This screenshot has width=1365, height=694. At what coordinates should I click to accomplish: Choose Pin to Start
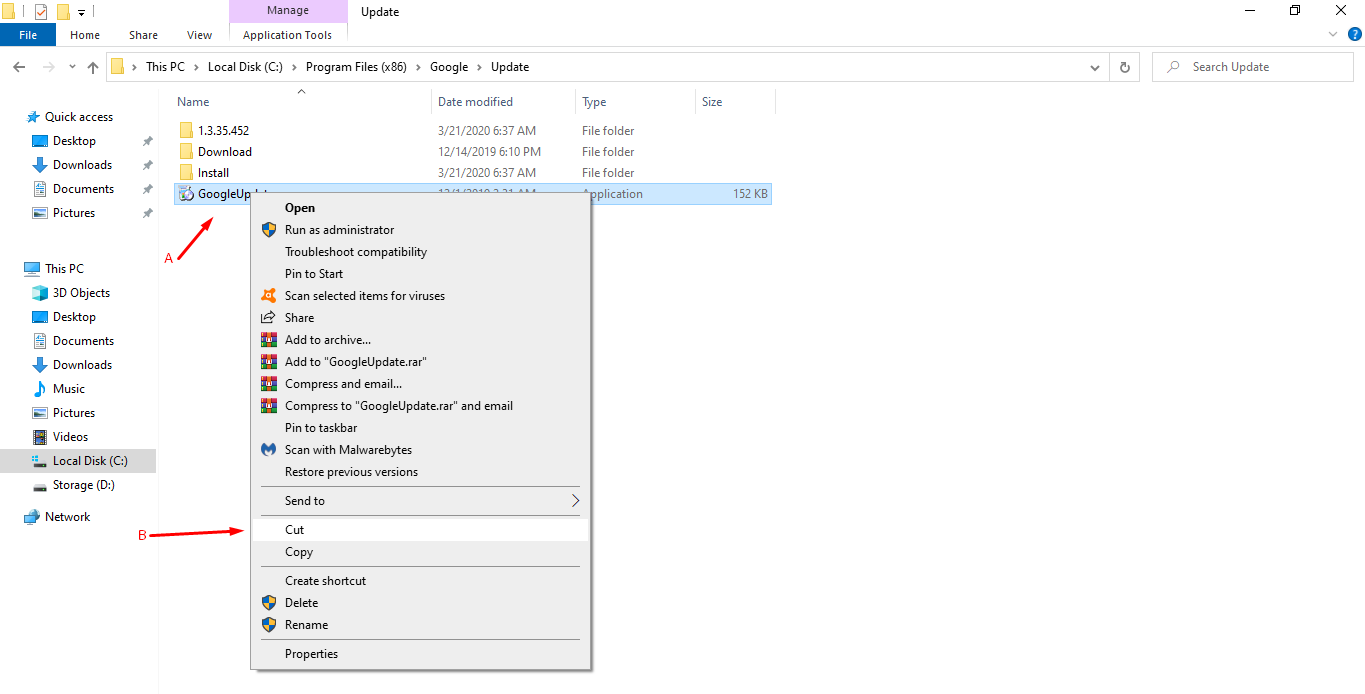click(420, 274)
